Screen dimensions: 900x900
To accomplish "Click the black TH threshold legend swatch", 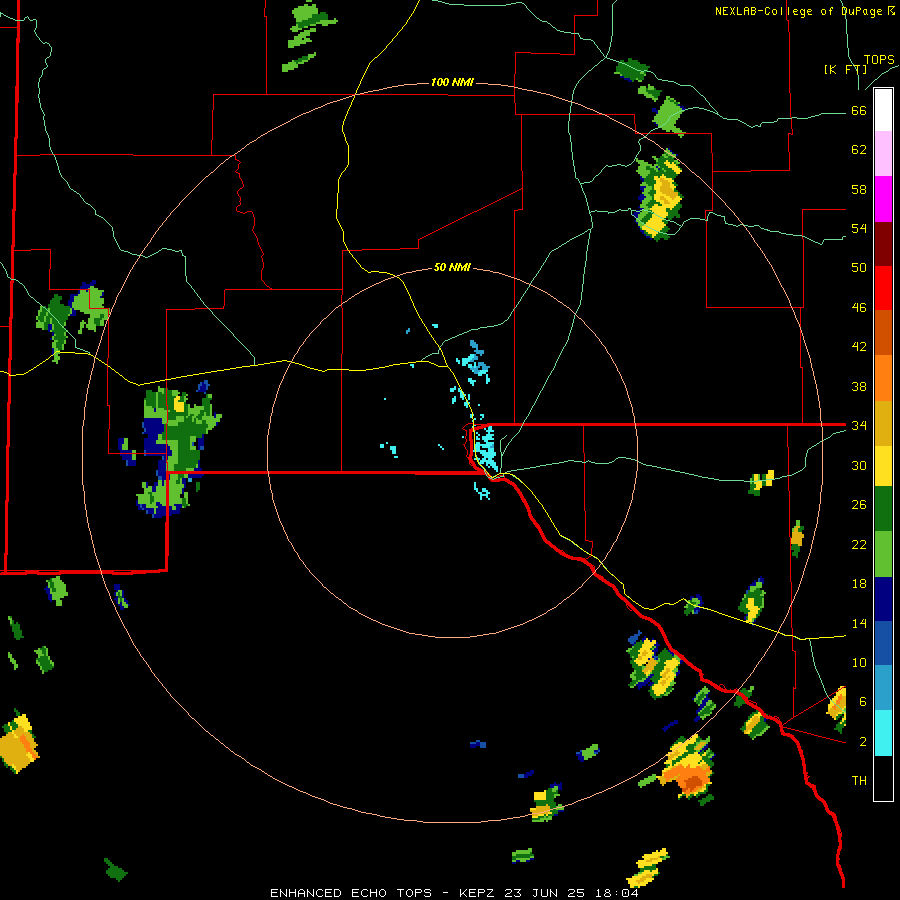I will (883, 778).
